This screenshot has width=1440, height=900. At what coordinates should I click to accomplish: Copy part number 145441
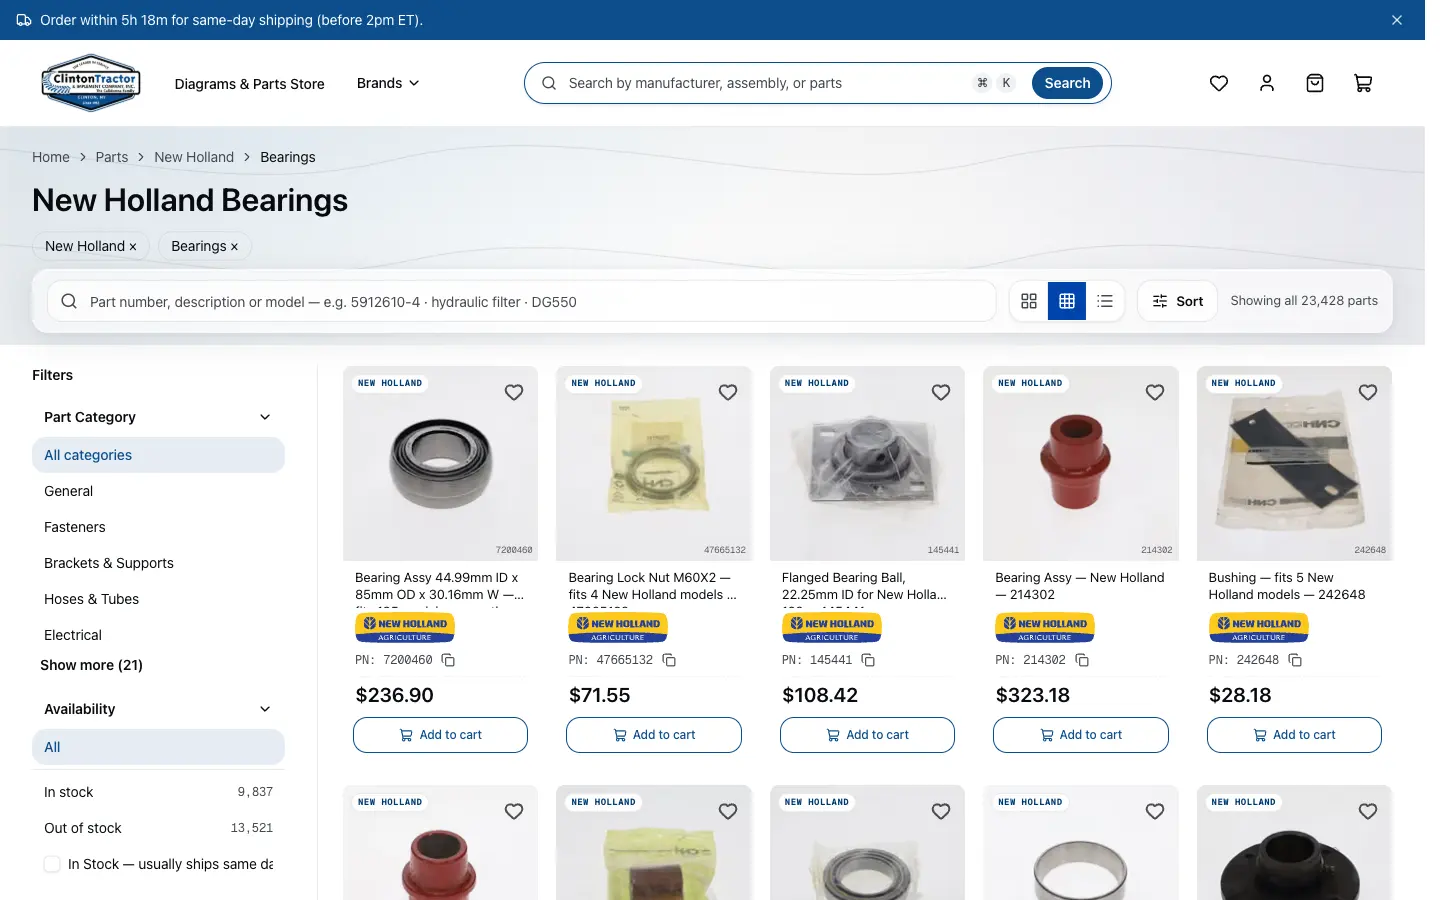point(868,660)
